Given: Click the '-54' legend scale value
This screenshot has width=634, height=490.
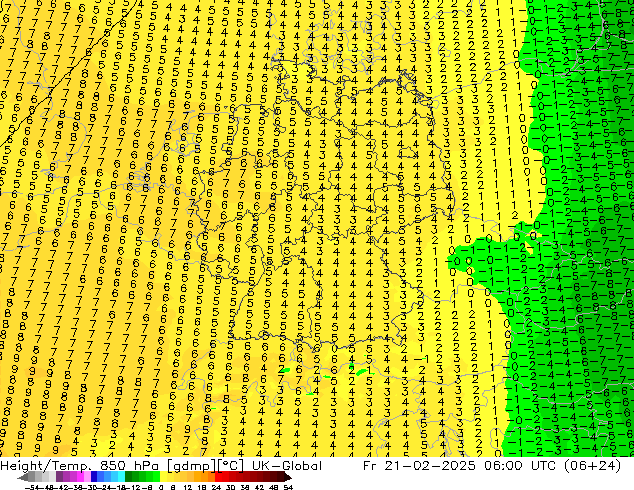Looking at the screenshot, I should pyautogui.click(x=32, y=487).
